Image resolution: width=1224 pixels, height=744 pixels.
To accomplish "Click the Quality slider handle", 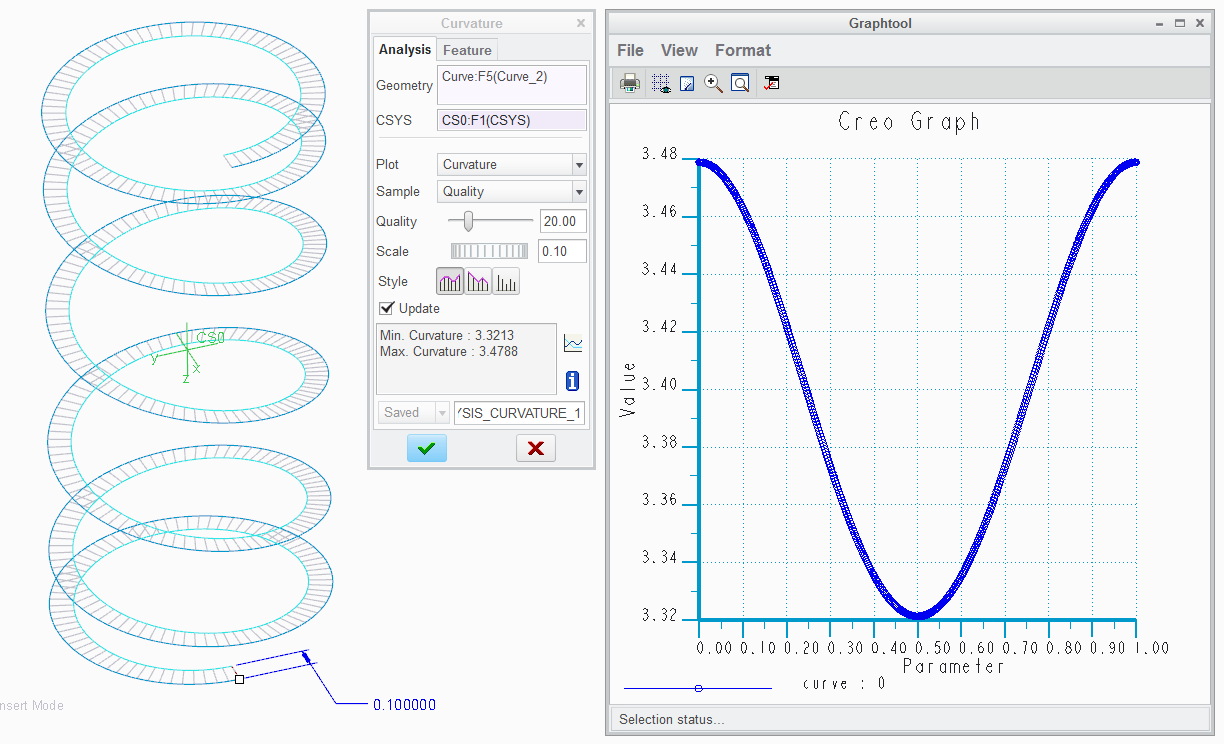I will tap(468, 221).
